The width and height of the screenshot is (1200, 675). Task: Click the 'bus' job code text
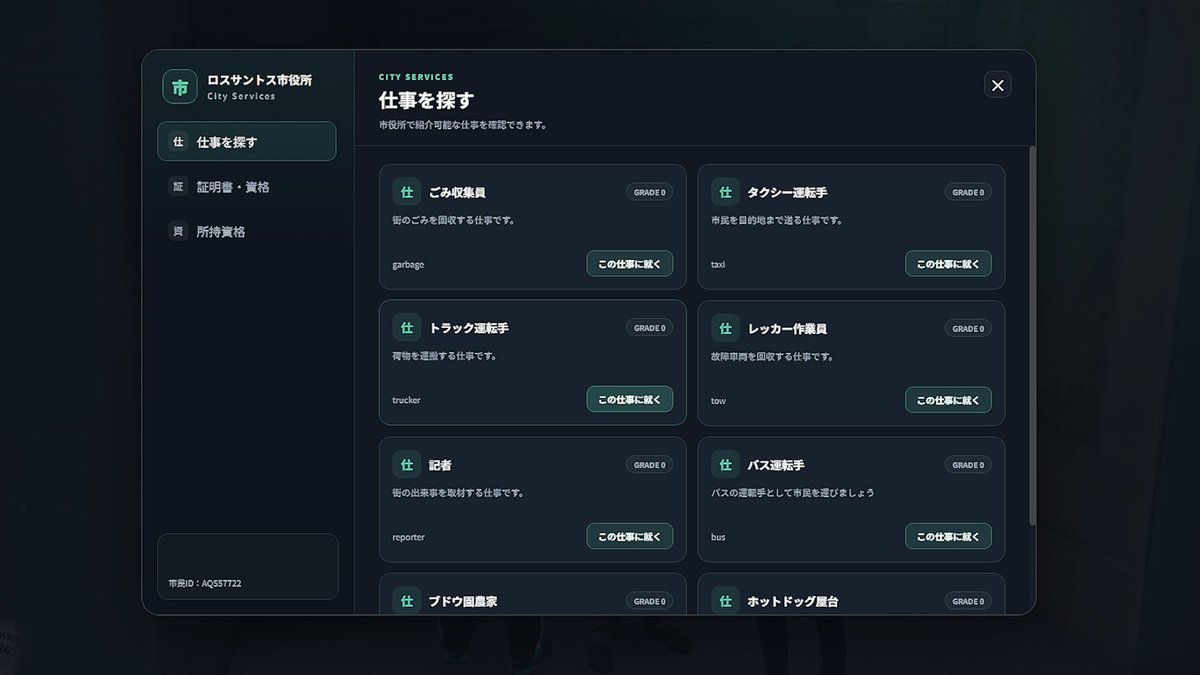click(718, 537)
